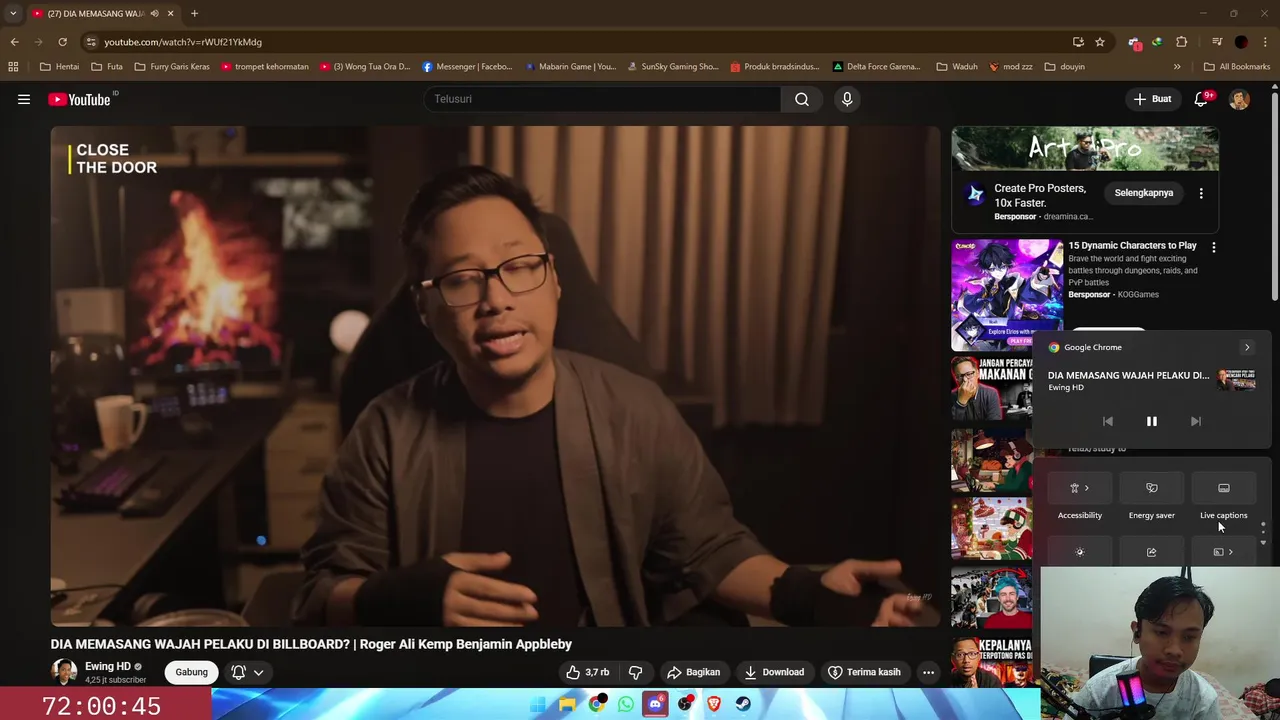Viewport: 1280px width, 720px height.
Task: Click the Buat create button
Action: 1152,99
